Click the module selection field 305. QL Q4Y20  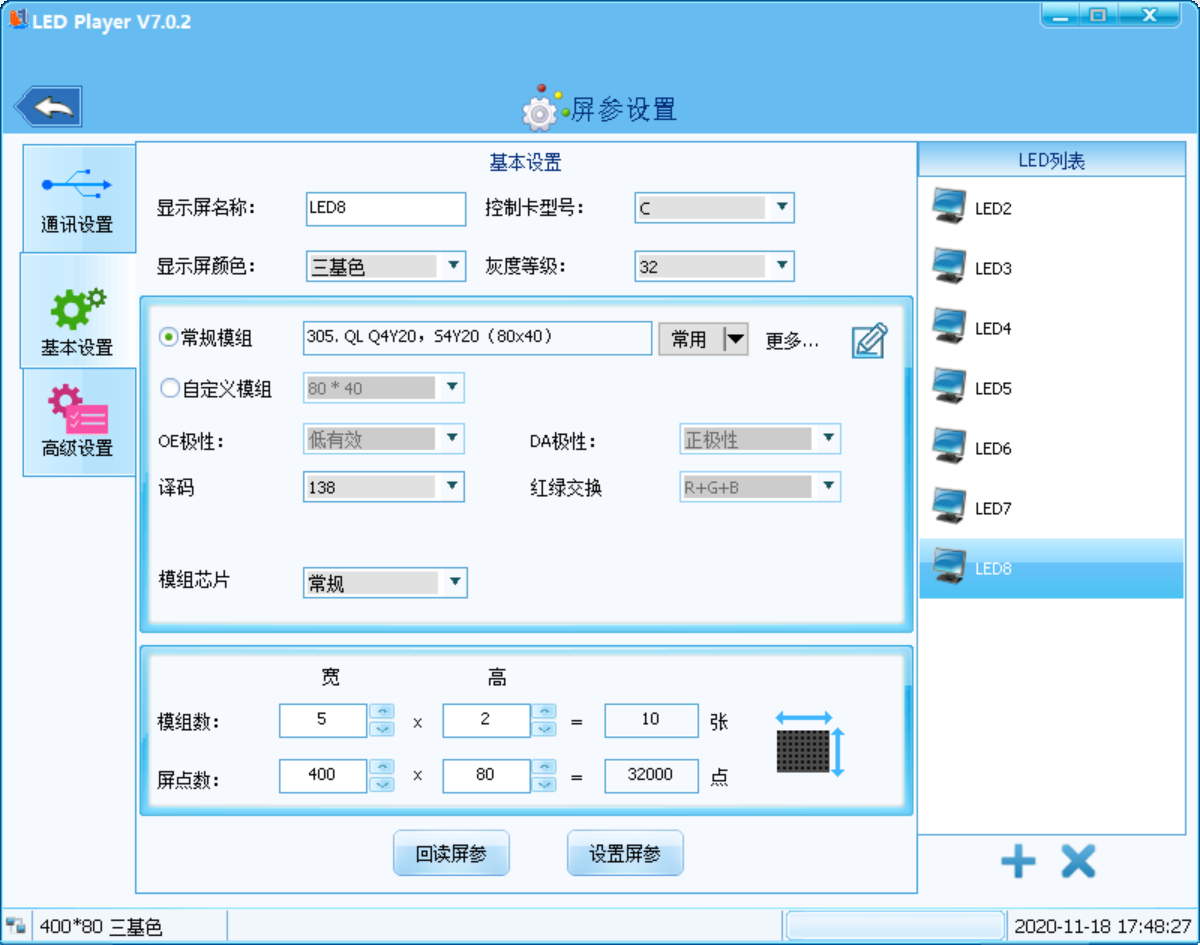coord(478,338)
